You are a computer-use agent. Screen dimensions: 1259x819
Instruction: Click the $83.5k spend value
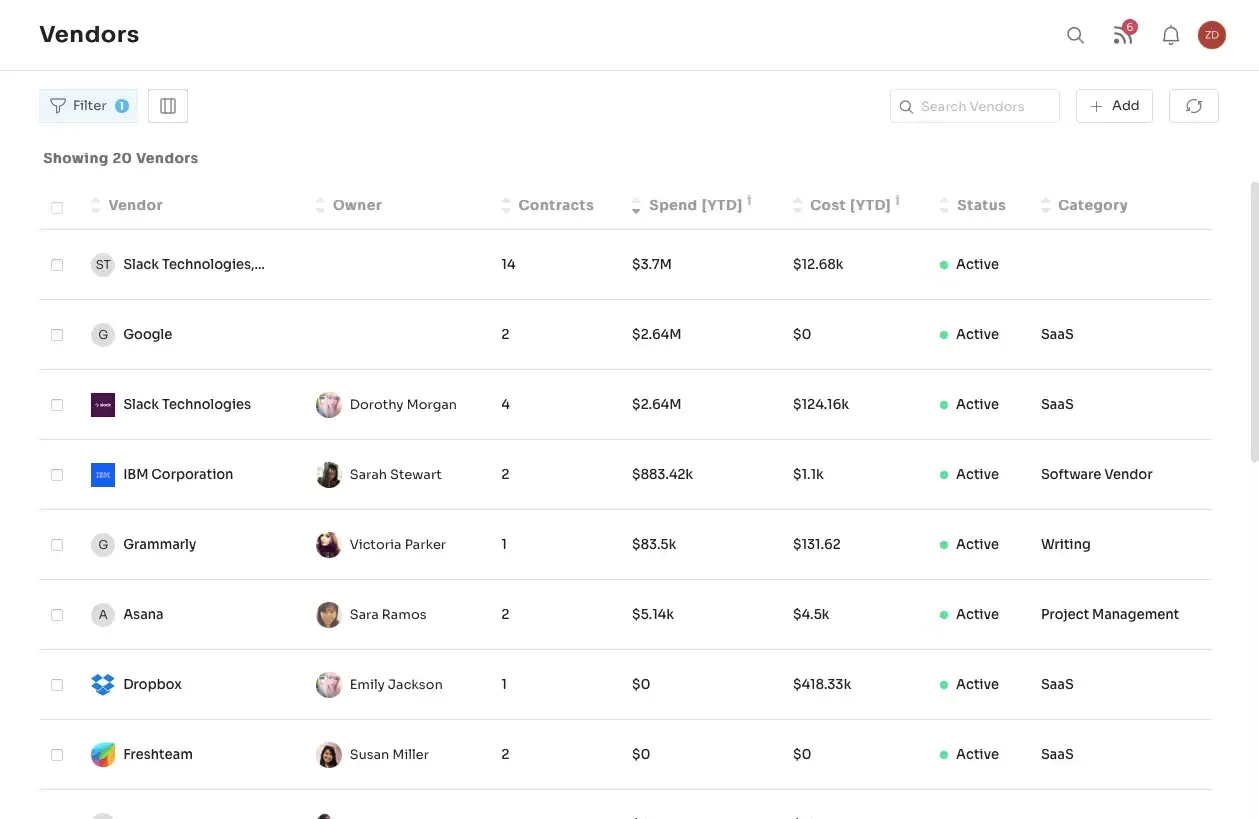[x=654, y=545]
